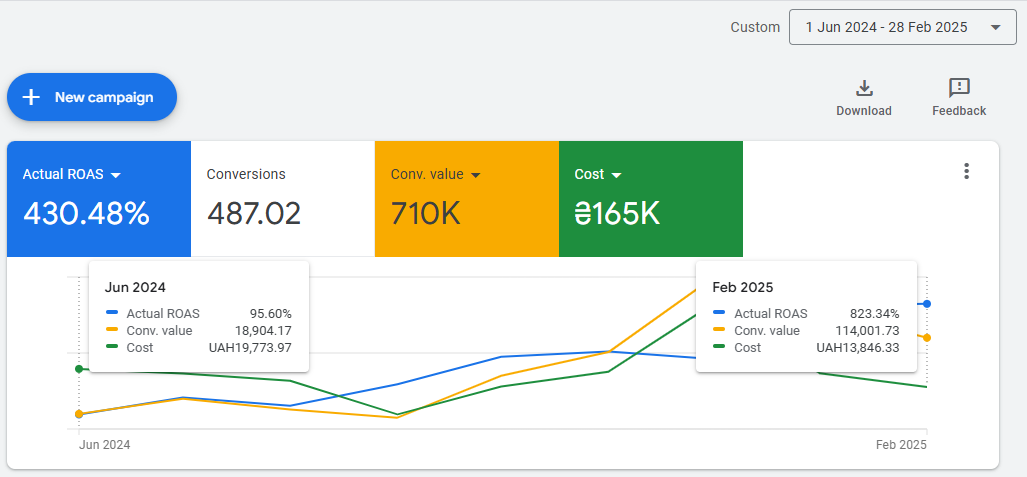Click the orange Conv. value swatch in Feb 2025 tooltip

[720, 330]
